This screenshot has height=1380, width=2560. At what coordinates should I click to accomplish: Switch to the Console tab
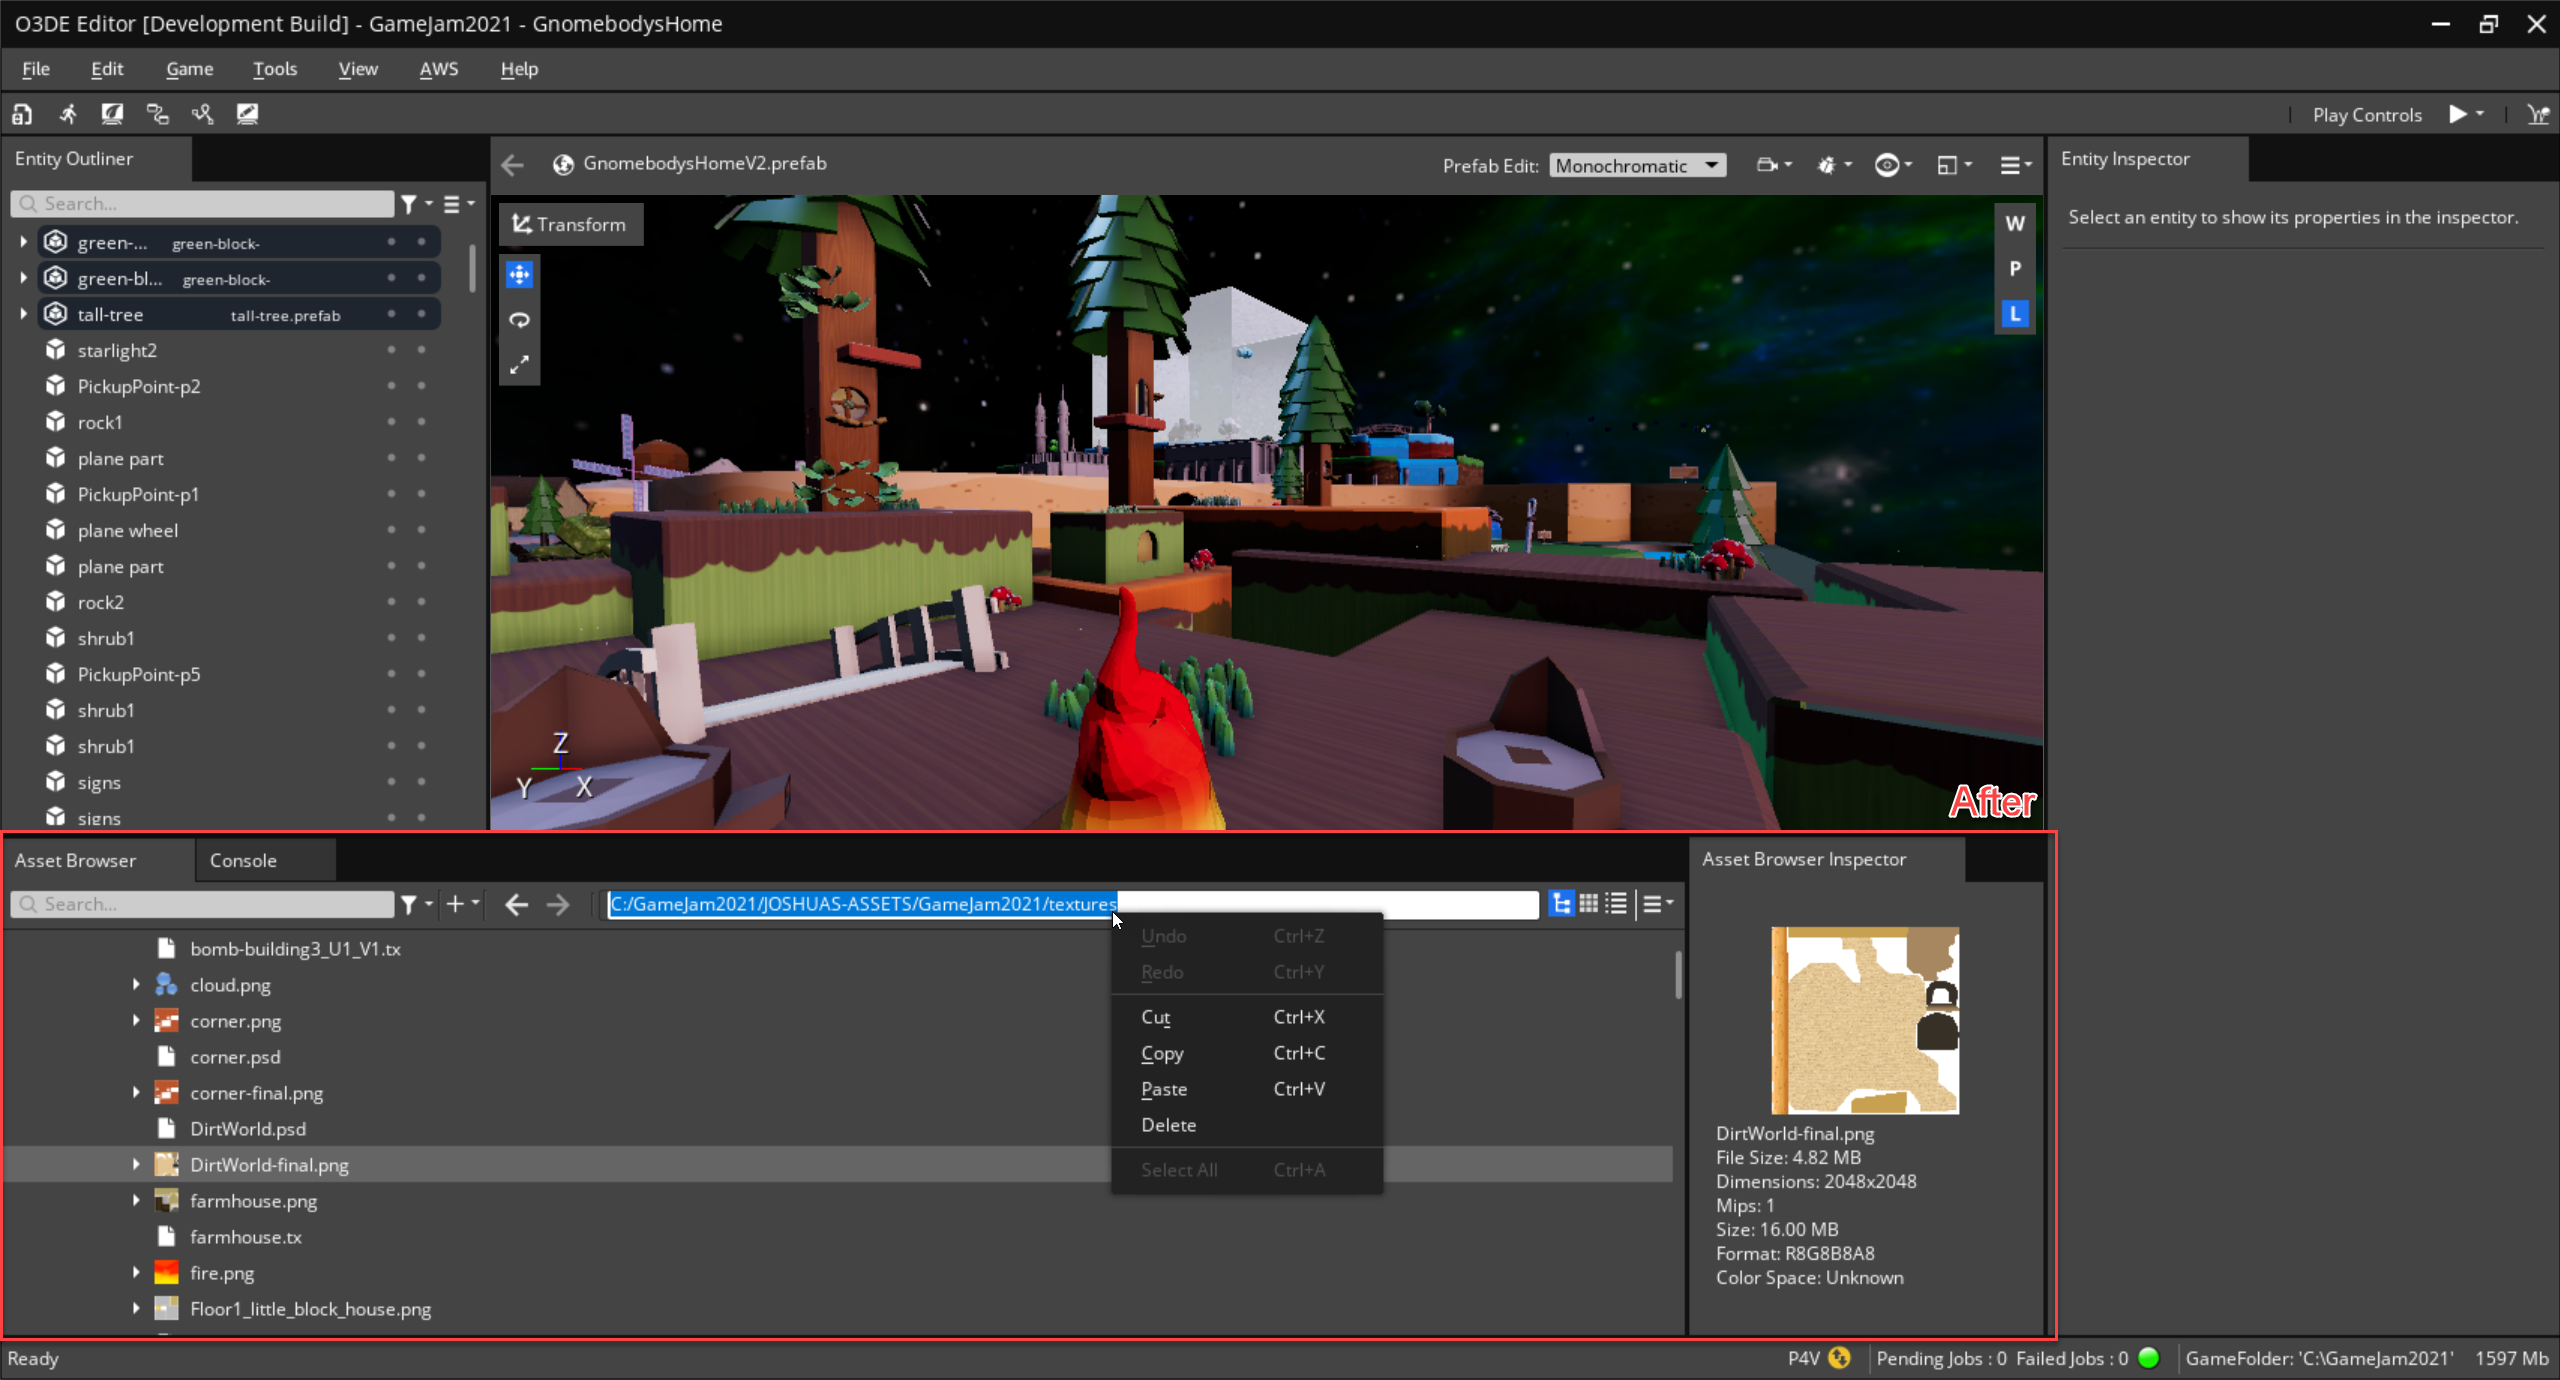(x=243, y=860)
